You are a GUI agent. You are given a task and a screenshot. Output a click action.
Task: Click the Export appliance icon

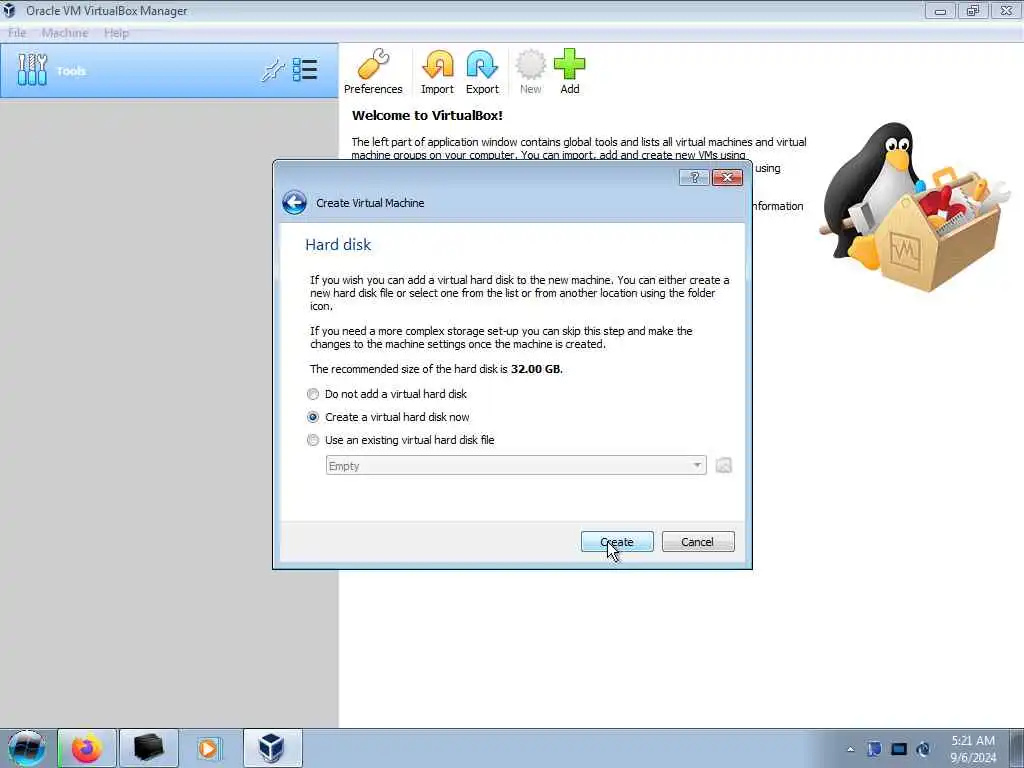[482, 72]
